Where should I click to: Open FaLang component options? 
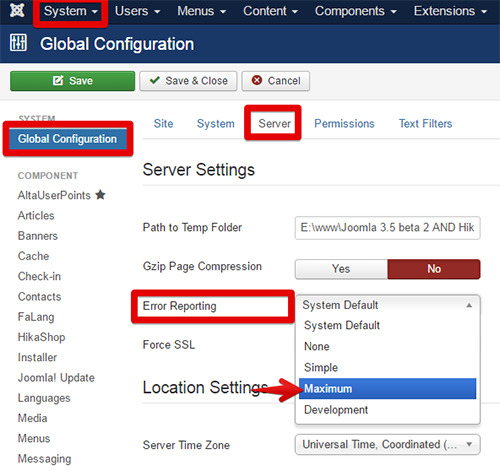36,317
